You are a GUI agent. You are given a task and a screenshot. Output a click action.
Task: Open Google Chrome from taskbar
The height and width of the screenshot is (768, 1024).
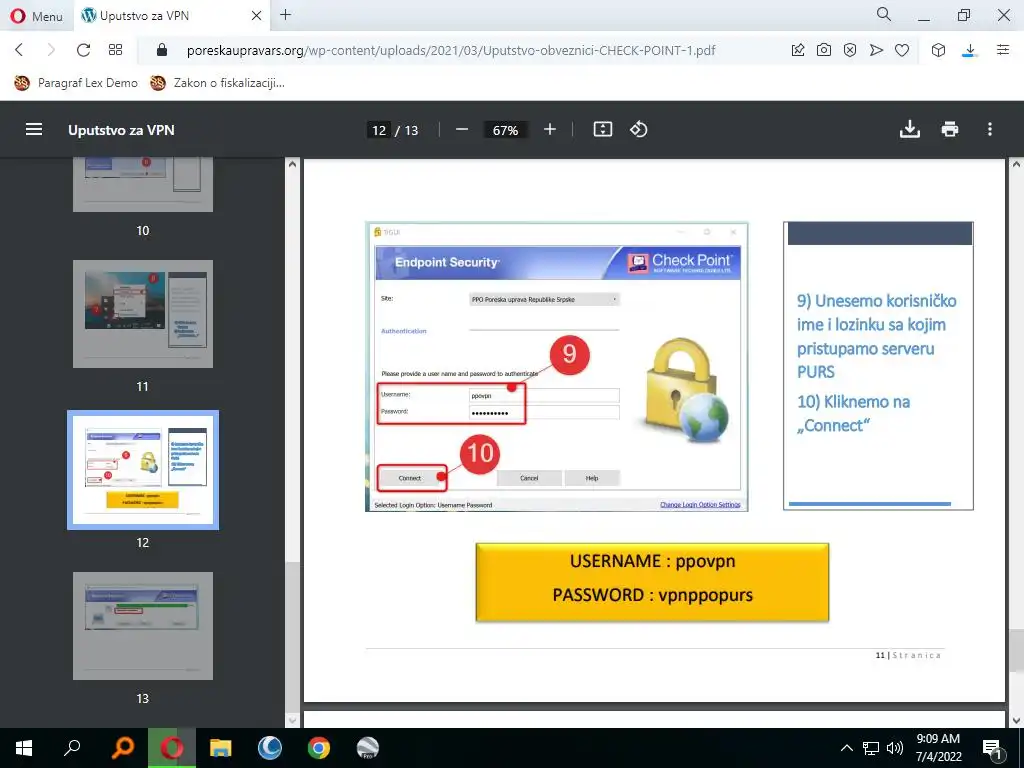click(319, 748)
